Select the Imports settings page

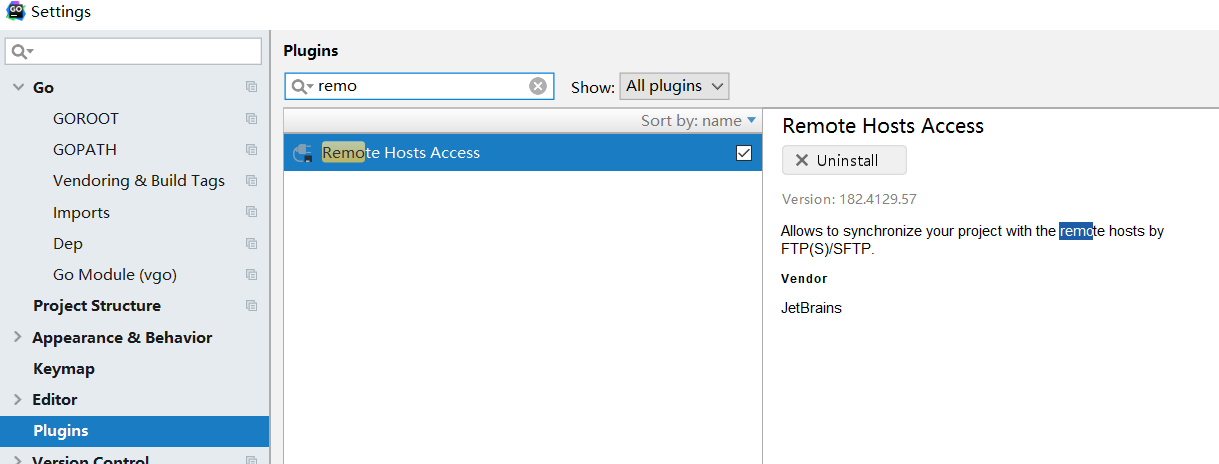[x=81, y=213]
